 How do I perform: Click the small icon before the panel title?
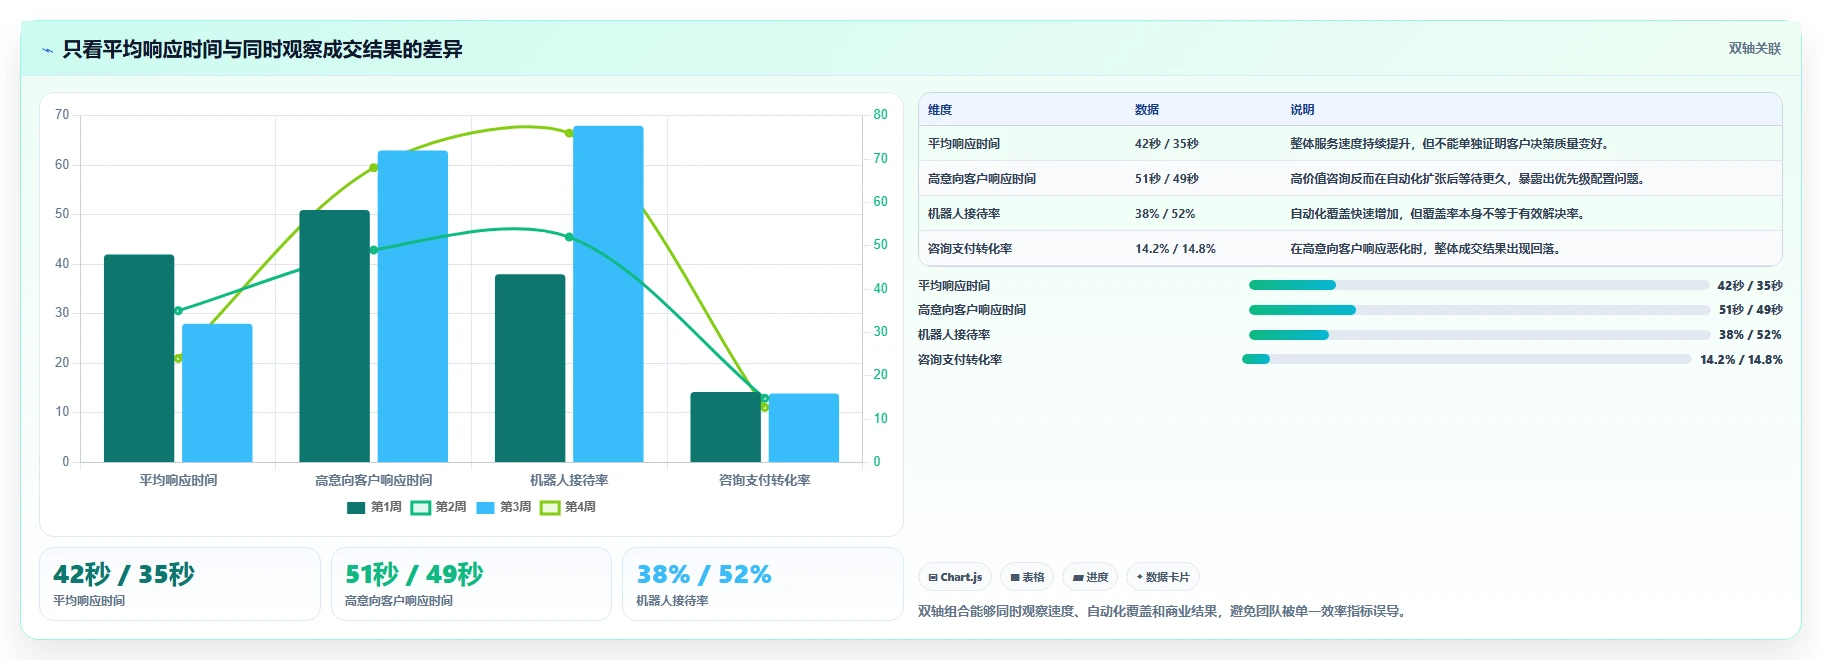[47, 50]
